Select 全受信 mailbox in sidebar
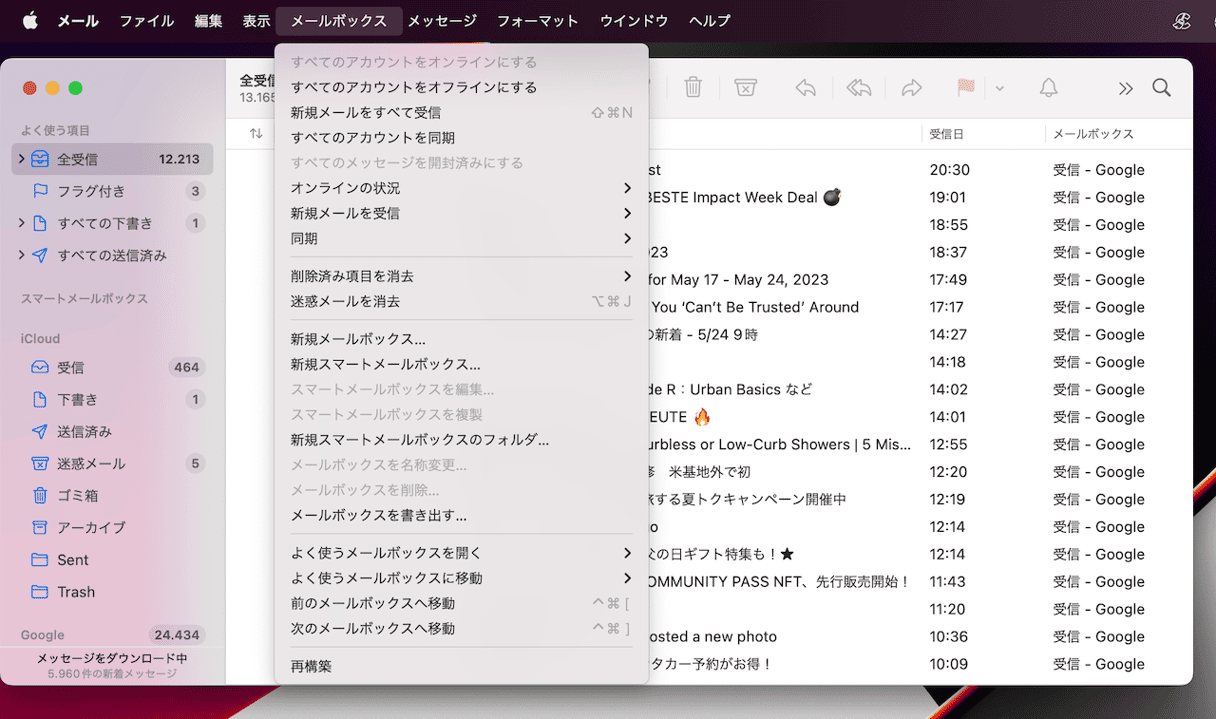The height and width of the screenshot is (719, 1216). pos(112,159)
